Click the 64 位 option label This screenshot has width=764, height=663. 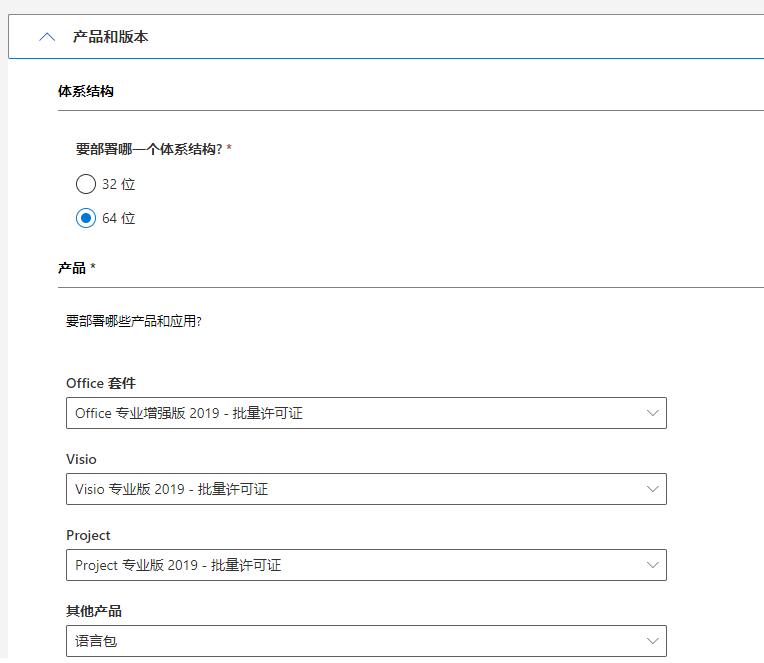pos(118,218)
